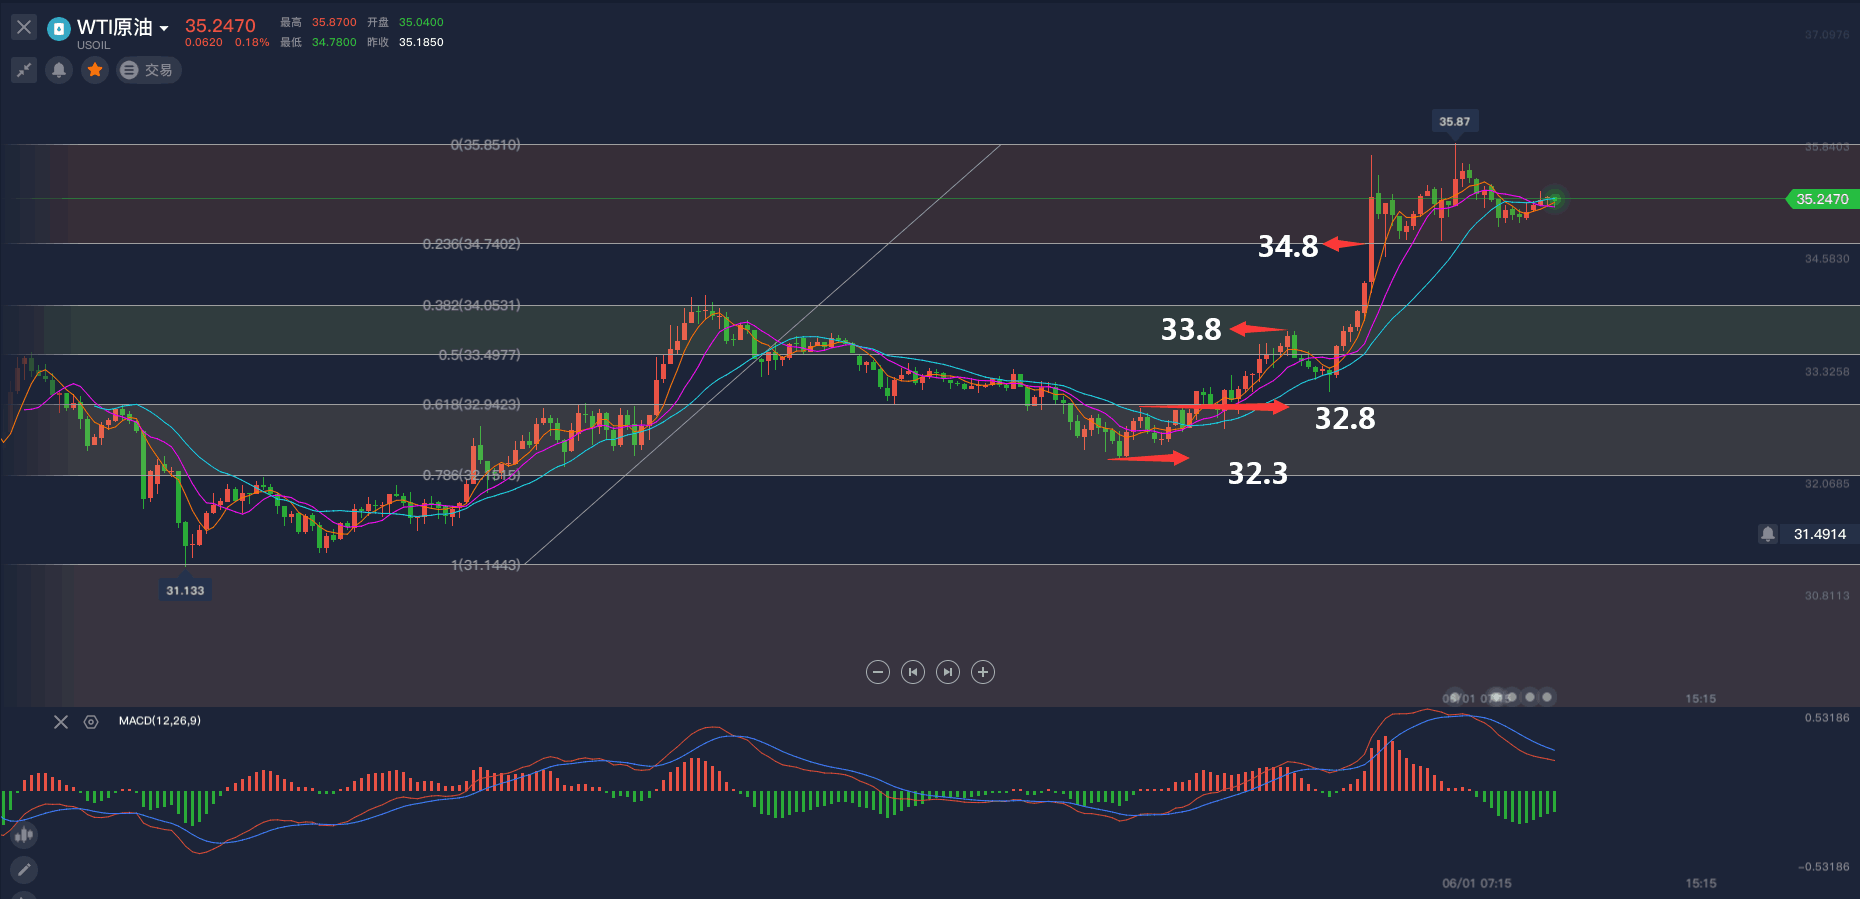The image size is (1860, 899).
Task: Click the 06/01 07:15 label below MACD
Action: click(1477, 883)
